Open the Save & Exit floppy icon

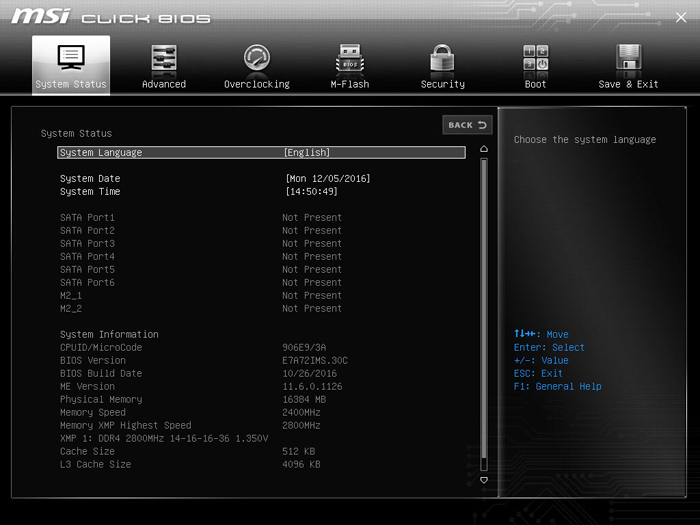[629, 58]
